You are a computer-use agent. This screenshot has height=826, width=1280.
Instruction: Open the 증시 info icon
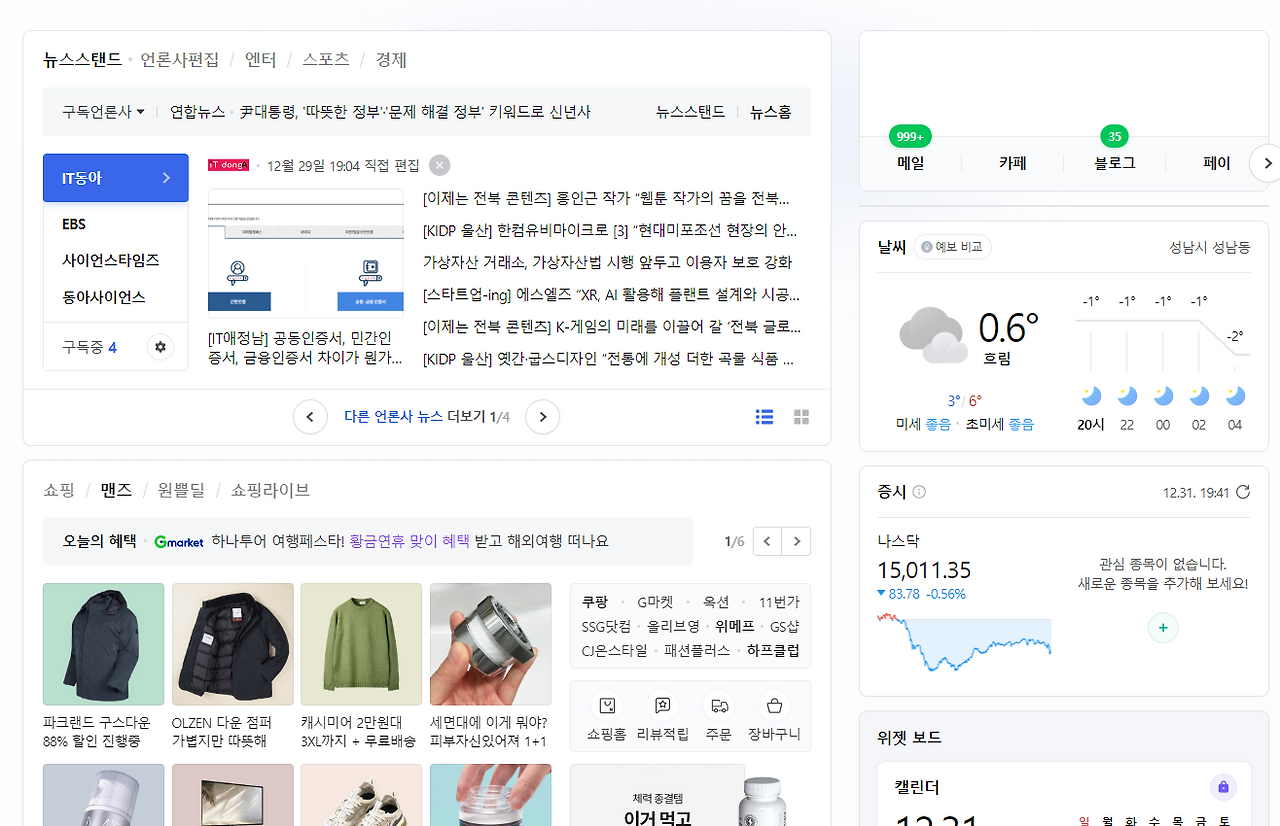click(919, 492)
